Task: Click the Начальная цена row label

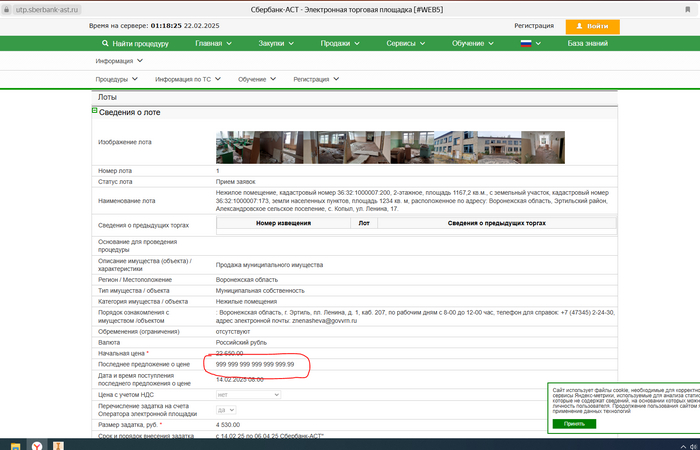Action: [x=122, y=353]
